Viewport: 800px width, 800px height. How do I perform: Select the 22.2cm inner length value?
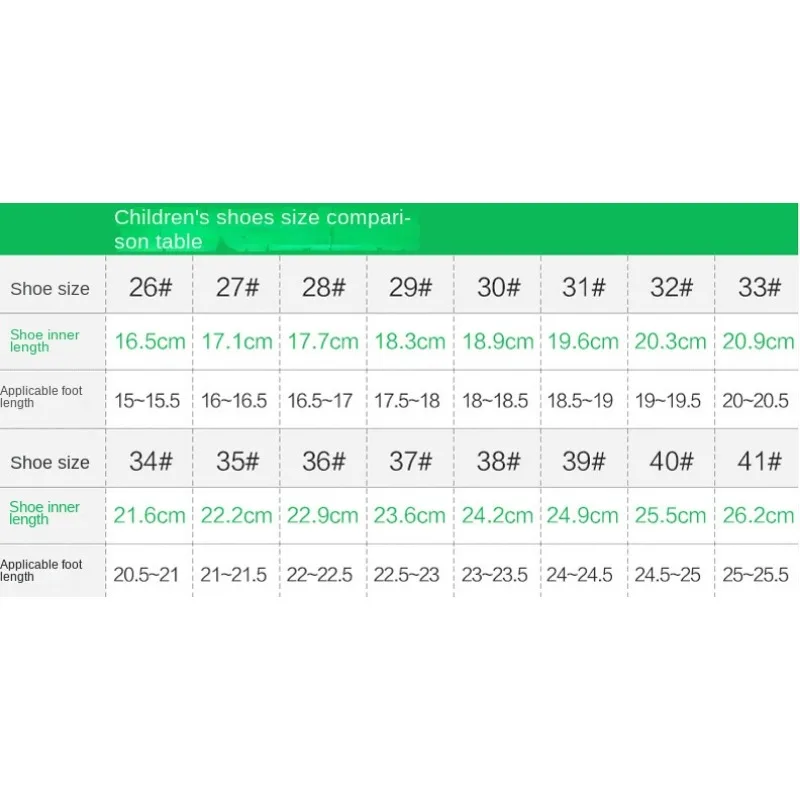coord(237,515)
